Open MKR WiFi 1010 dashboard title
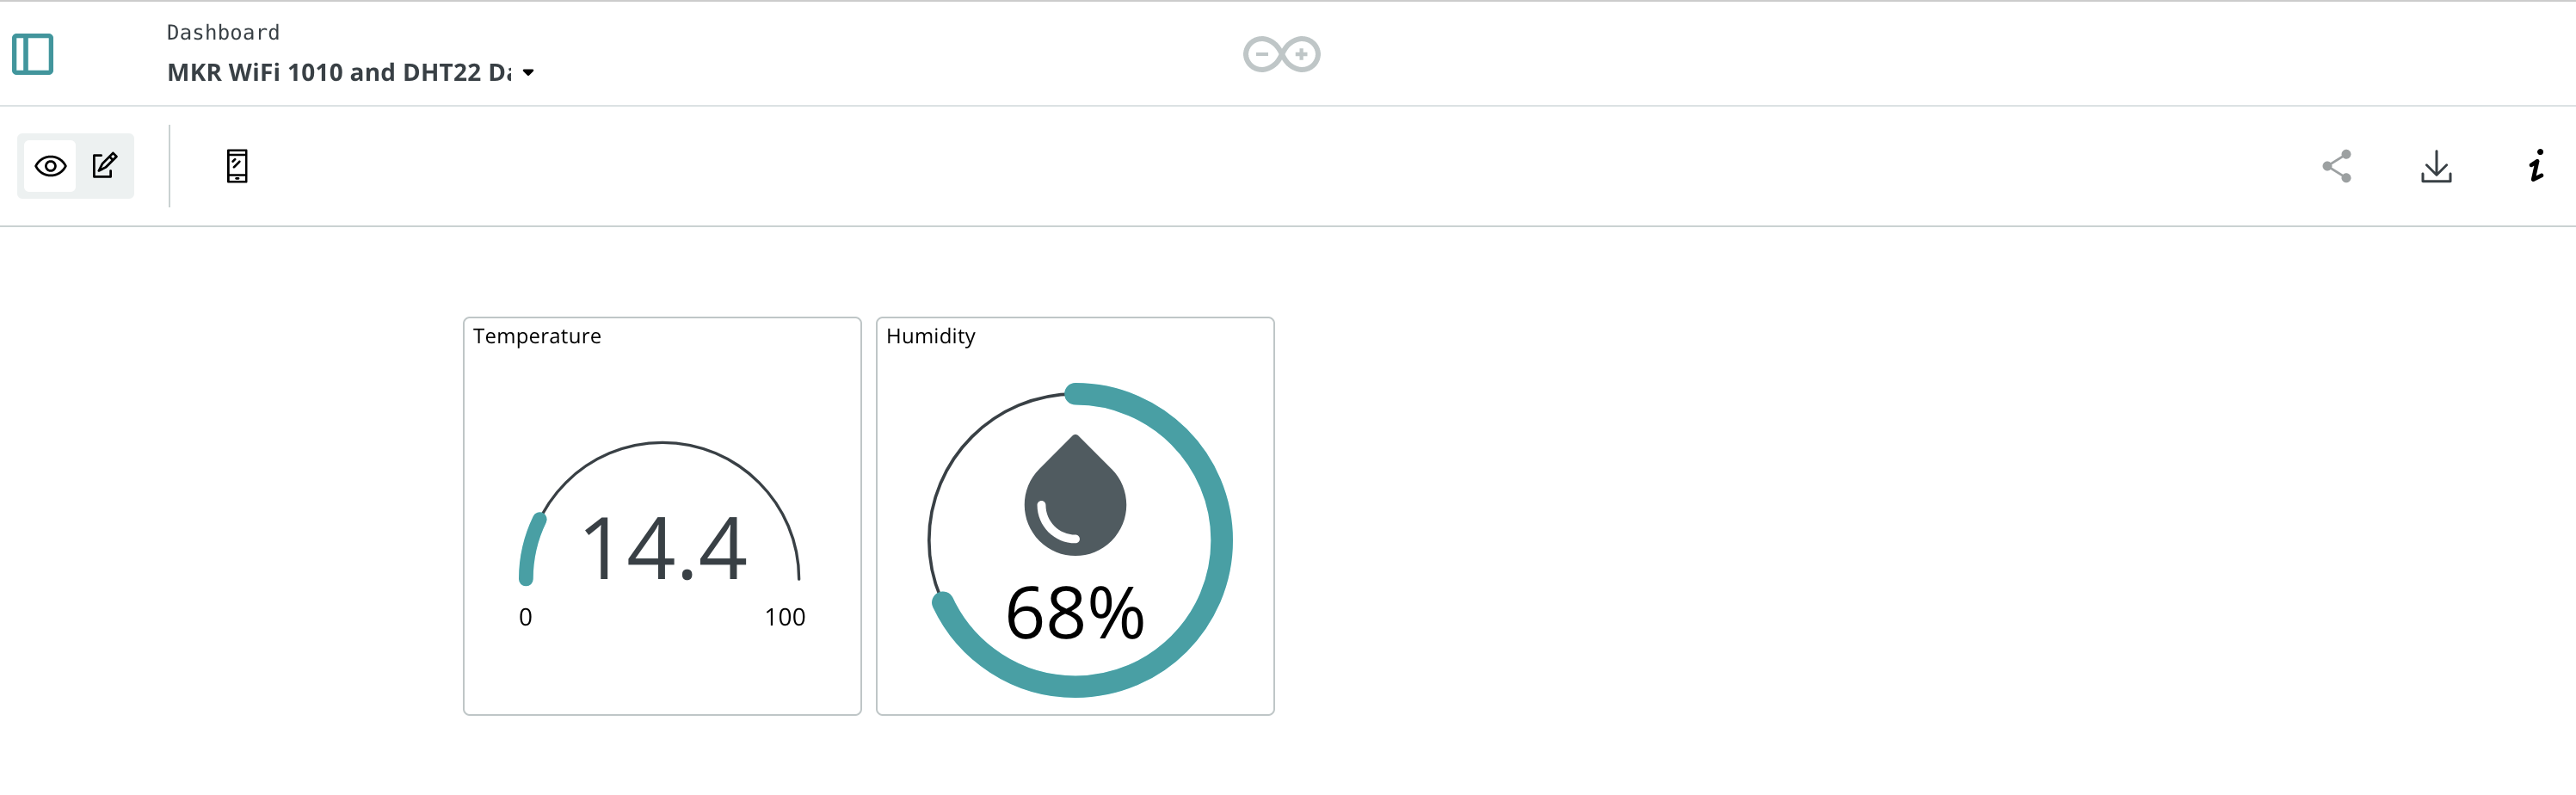The image size is (2576, 795). (x=339, y=73)
